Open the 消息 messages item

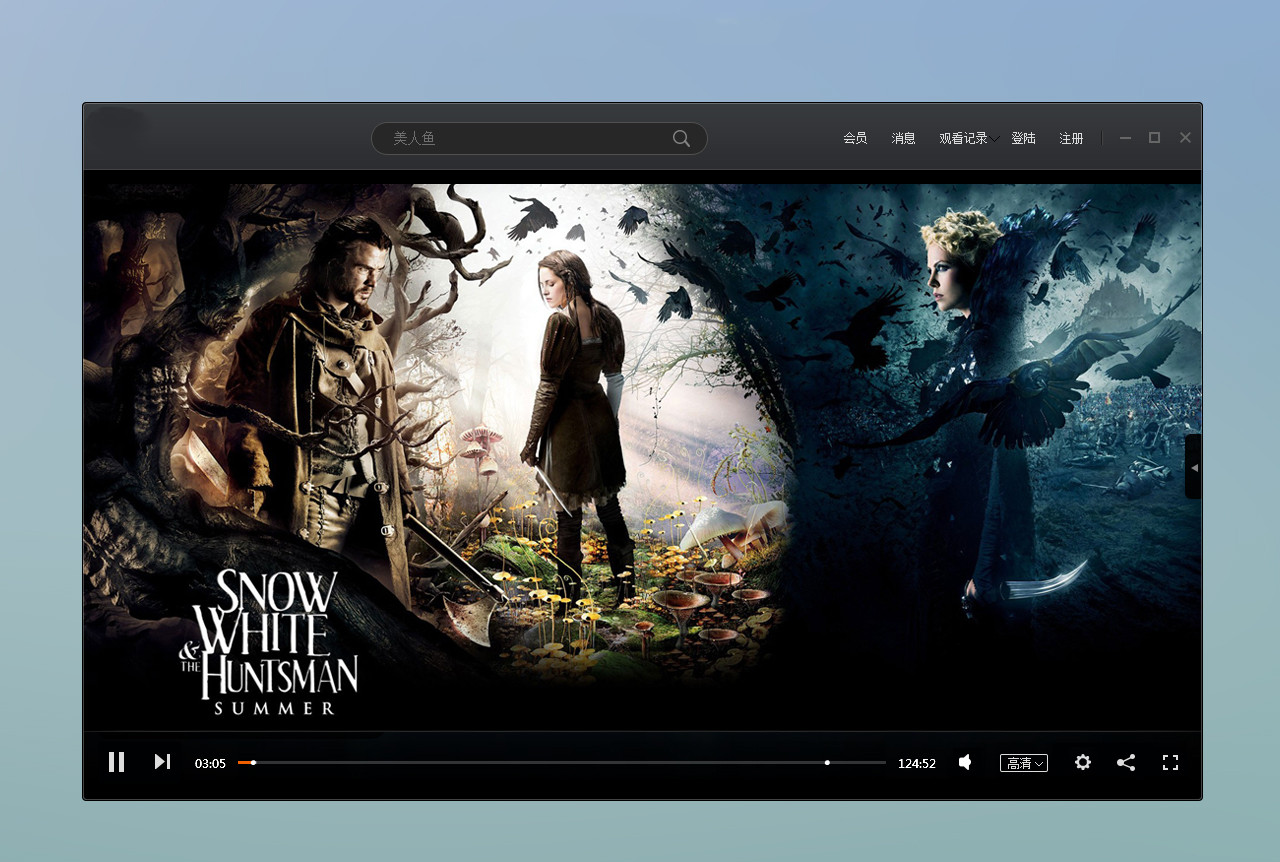[903, 139]
